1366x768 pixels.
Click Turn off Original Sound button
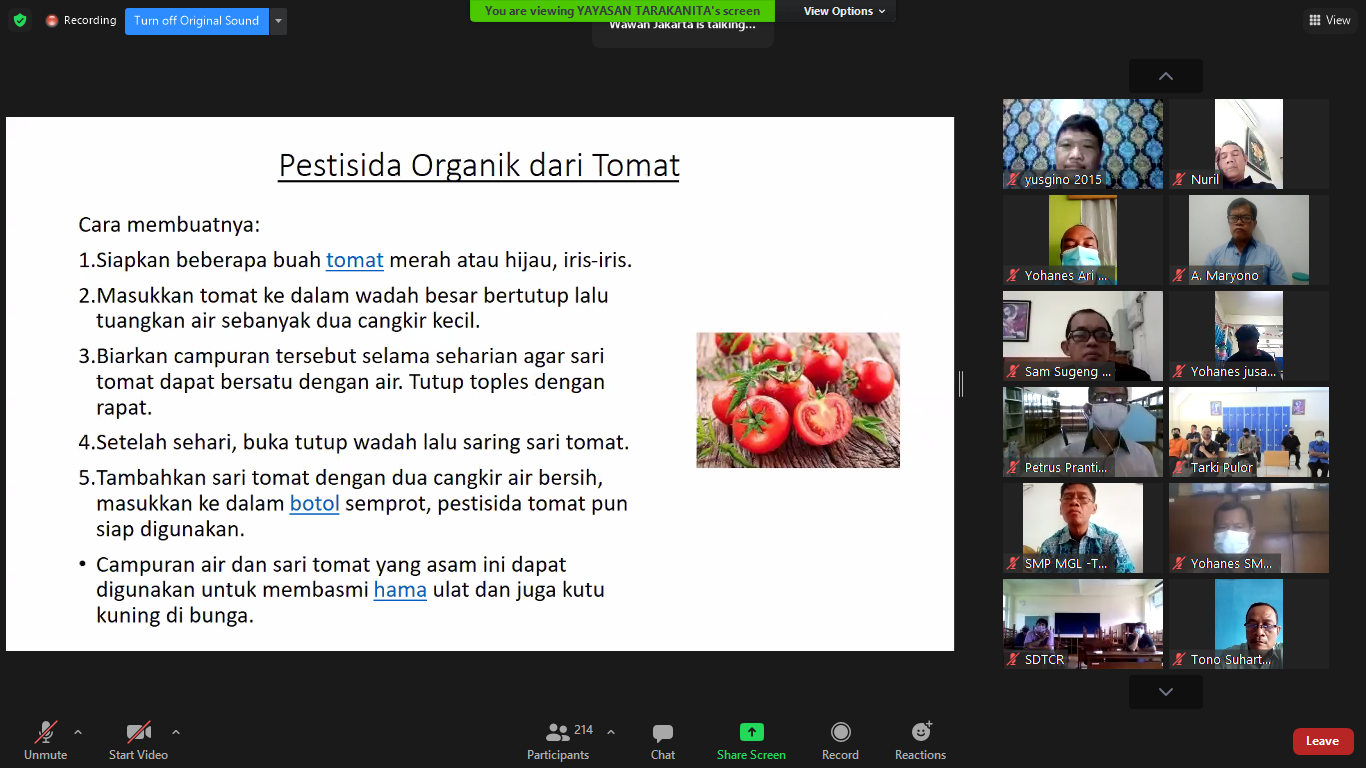click(196, 21)
